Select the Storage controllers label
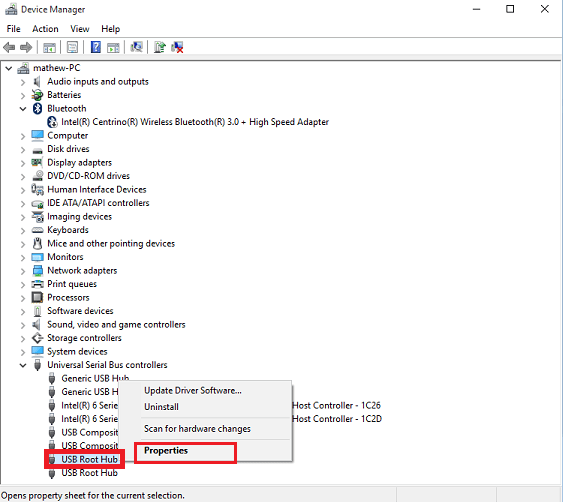 (x=84, y=338)
